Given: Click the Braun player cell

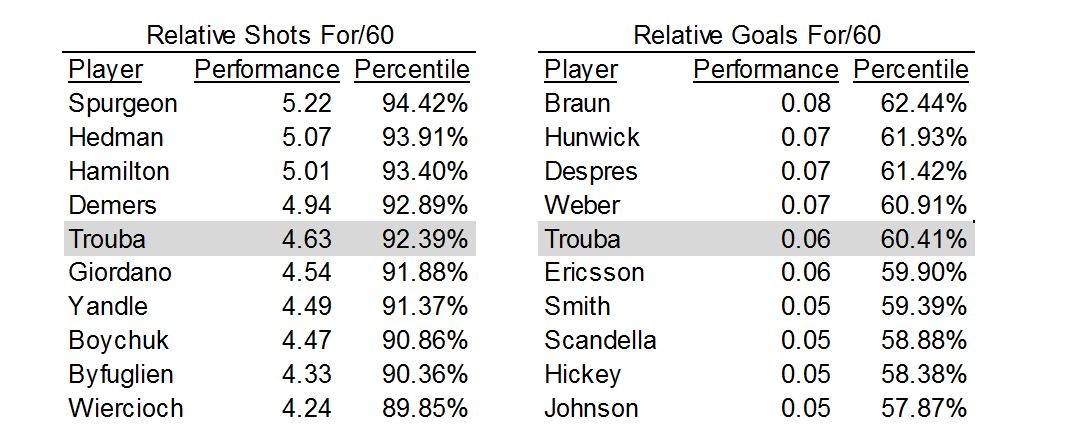Looking at the screenshot, I should pyautogui.click(x=577, y=104).
